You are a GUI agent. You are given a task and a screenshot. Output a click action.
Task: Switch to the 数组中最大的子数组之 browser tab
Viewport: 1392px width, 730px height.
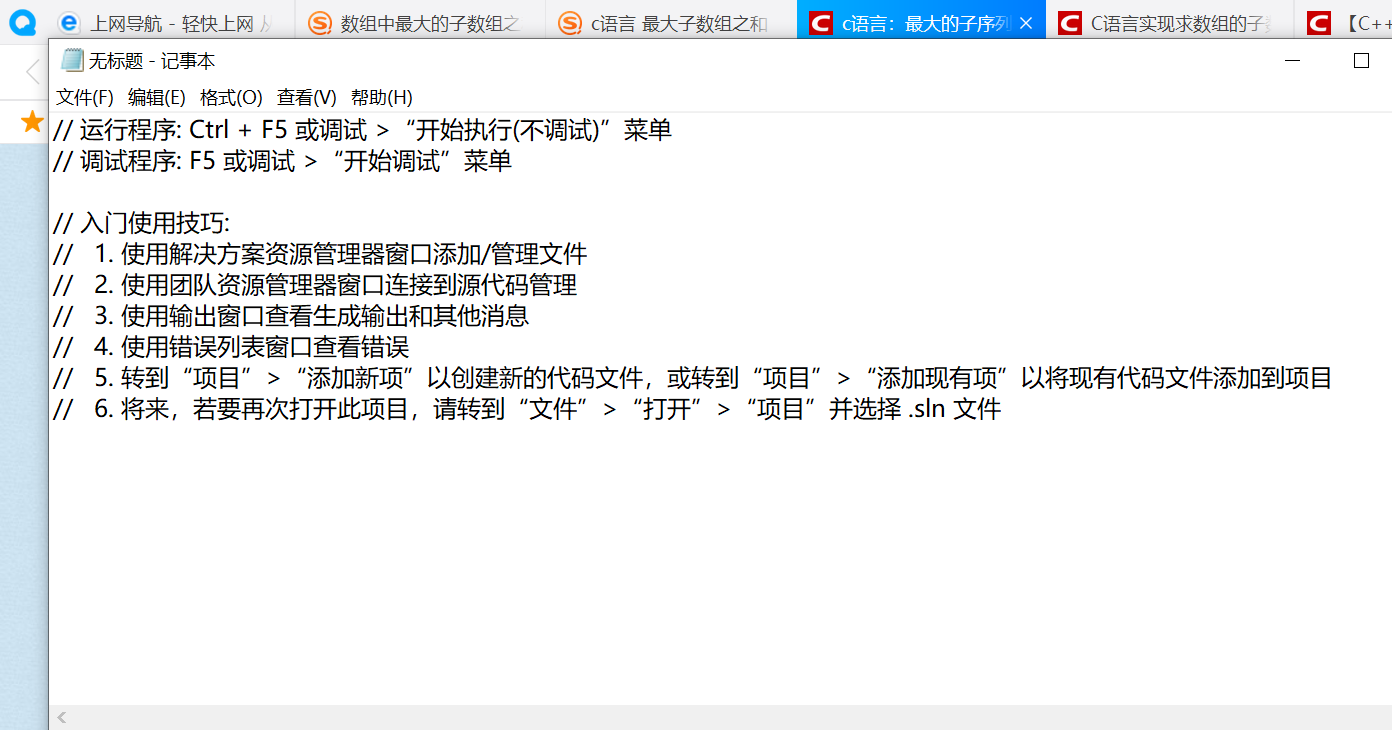(x=420, y=22)
